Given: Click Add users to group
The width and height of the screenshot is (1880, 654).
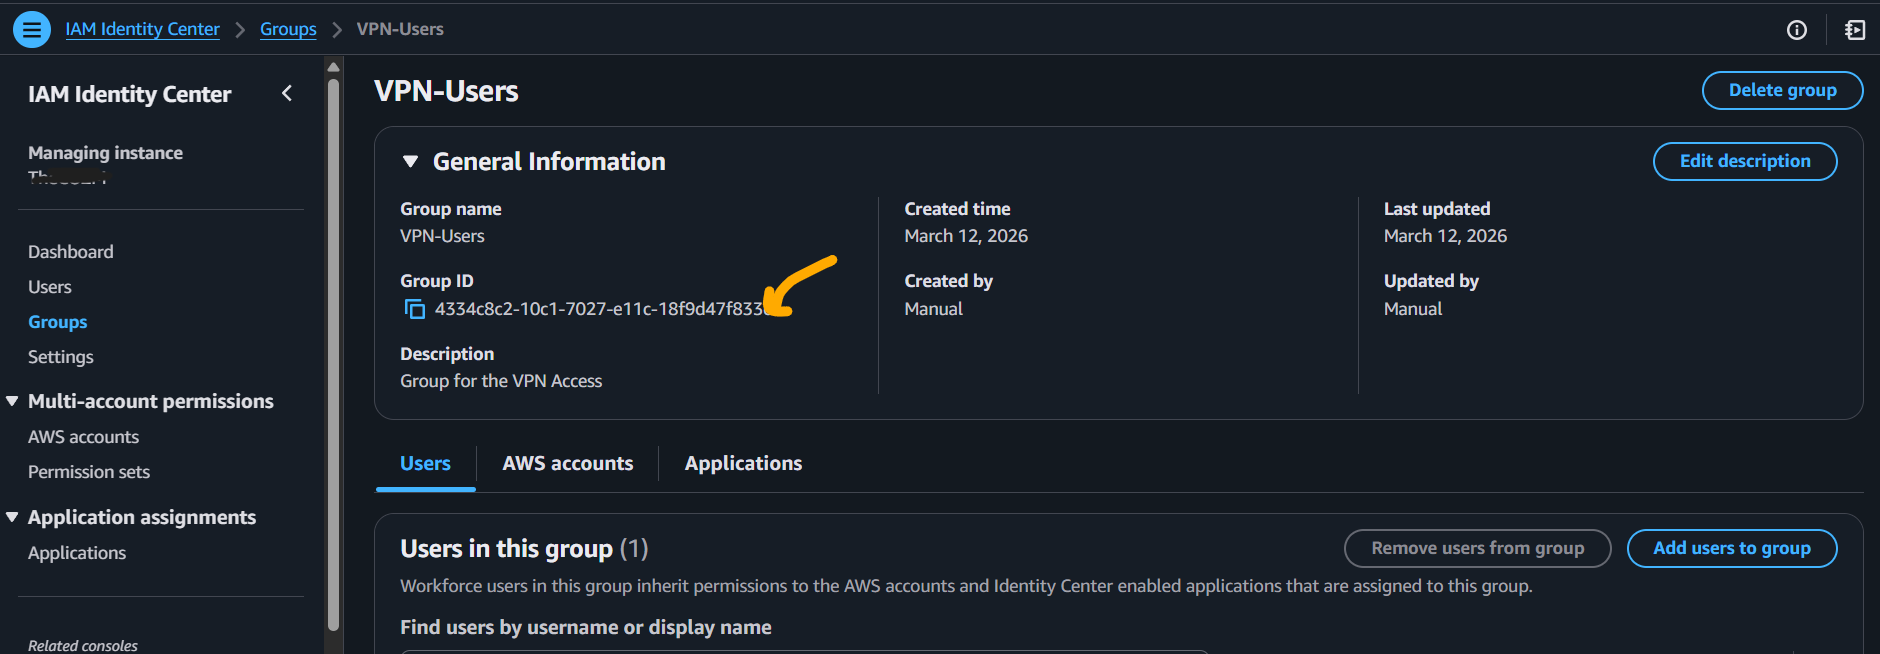Looking at the screenshot, I should coord(1732,548).
